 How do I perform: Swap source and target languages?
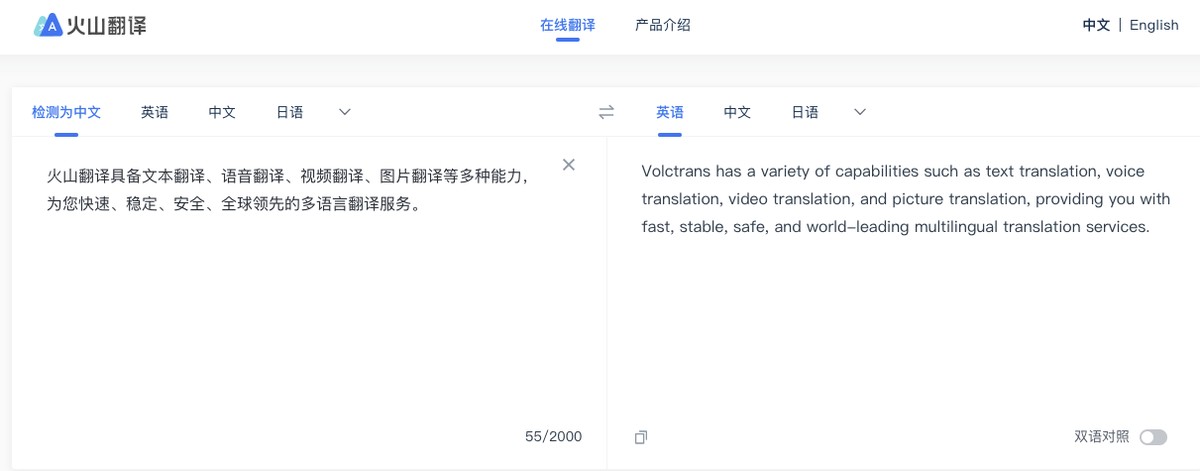click(x=606, y=112)
